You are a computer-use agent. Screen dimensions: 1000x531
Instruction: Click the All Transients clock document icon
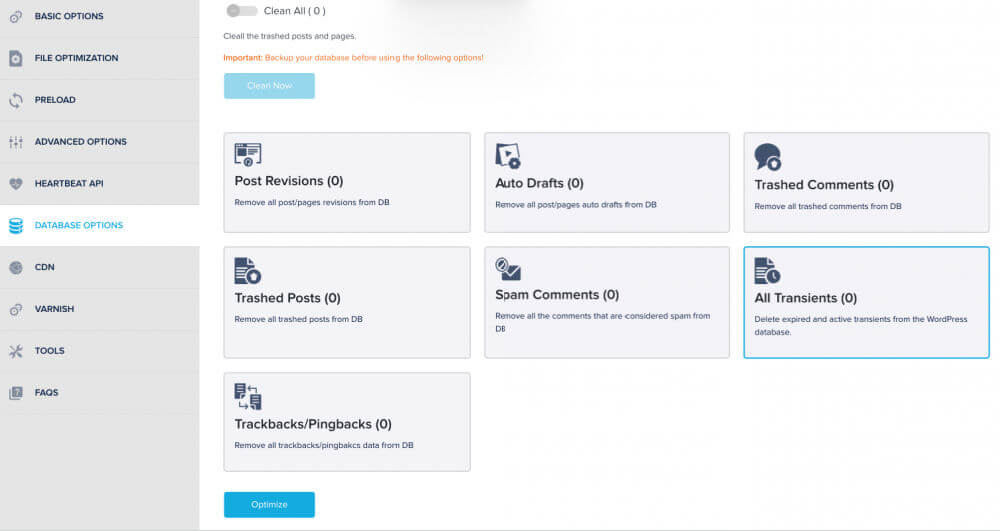click(x=767, y=271)
